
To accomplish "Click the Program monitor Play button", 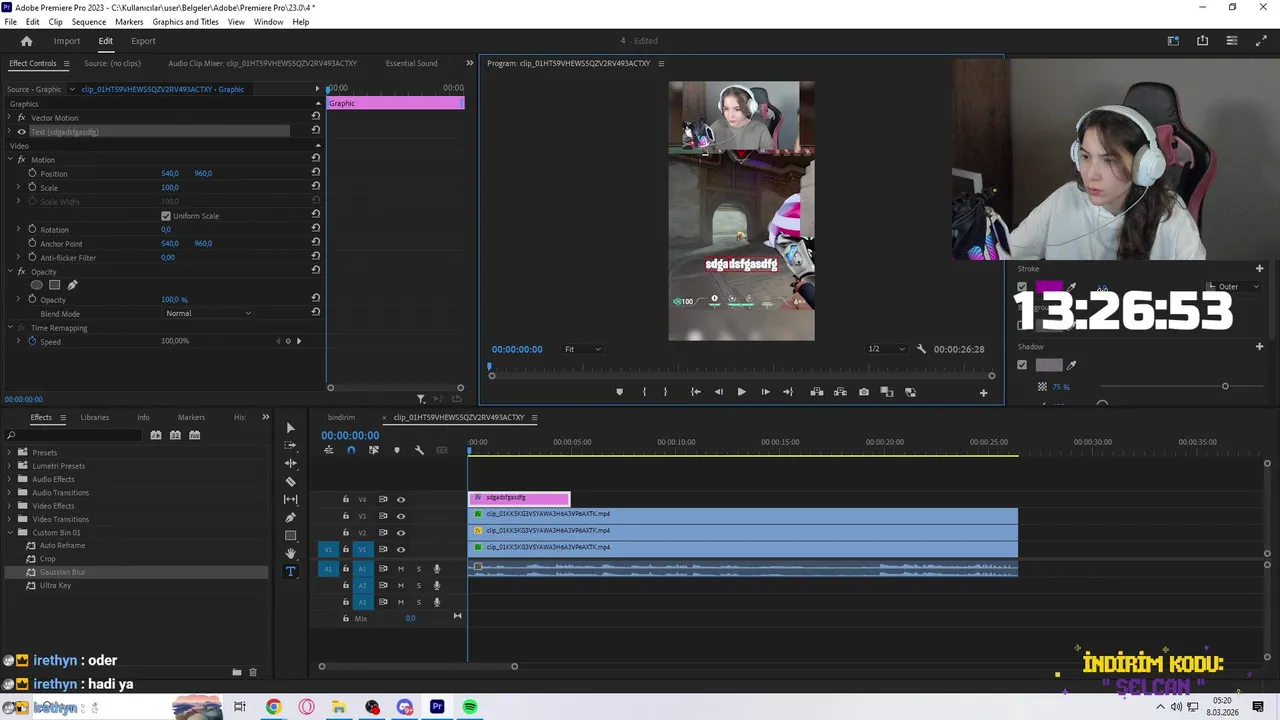I will [741, 392].
